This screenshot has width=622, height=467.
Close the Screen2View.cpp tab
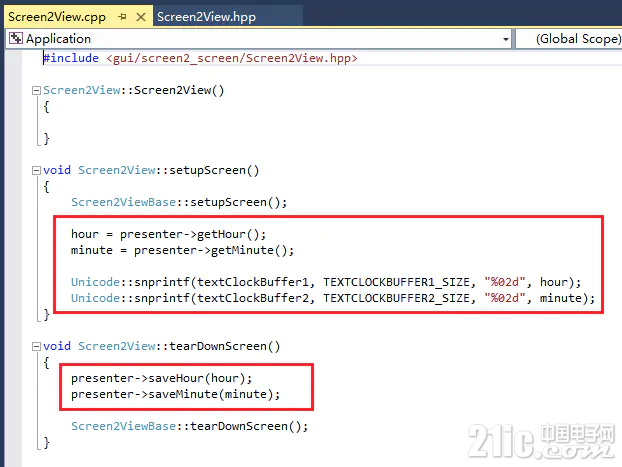click(140, 17)
